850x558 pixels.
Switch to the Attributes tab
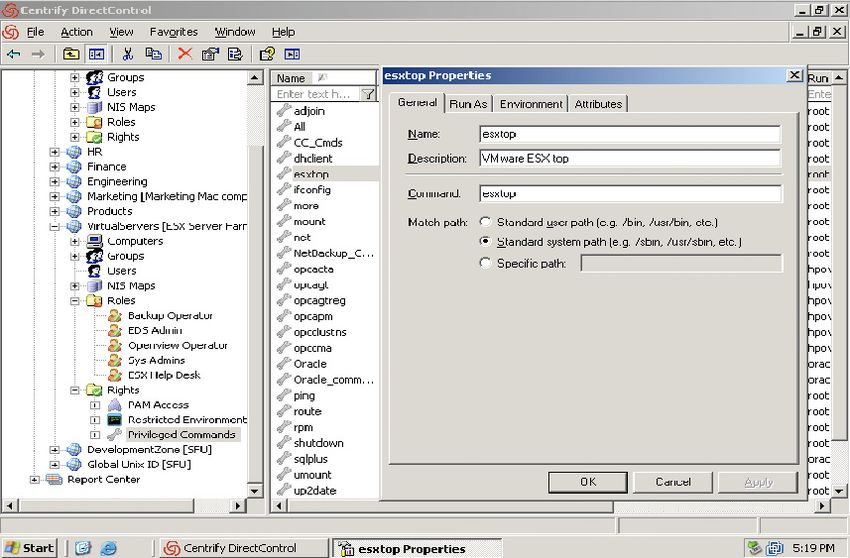click(598, 104)
